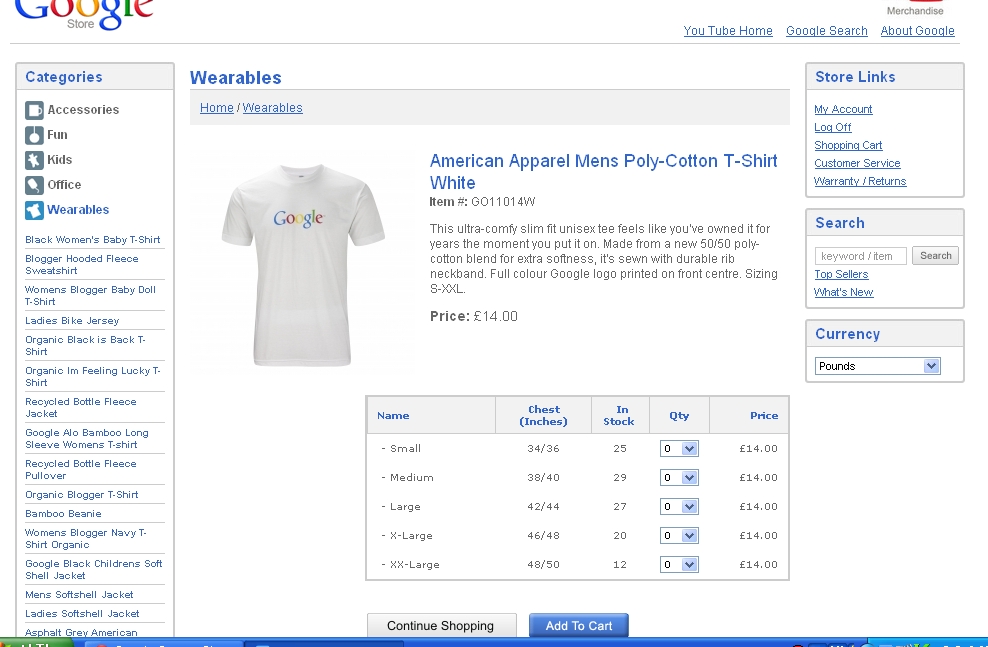
Task: Go to the Wearables breadcrumb link
Action: click(272, 108)
